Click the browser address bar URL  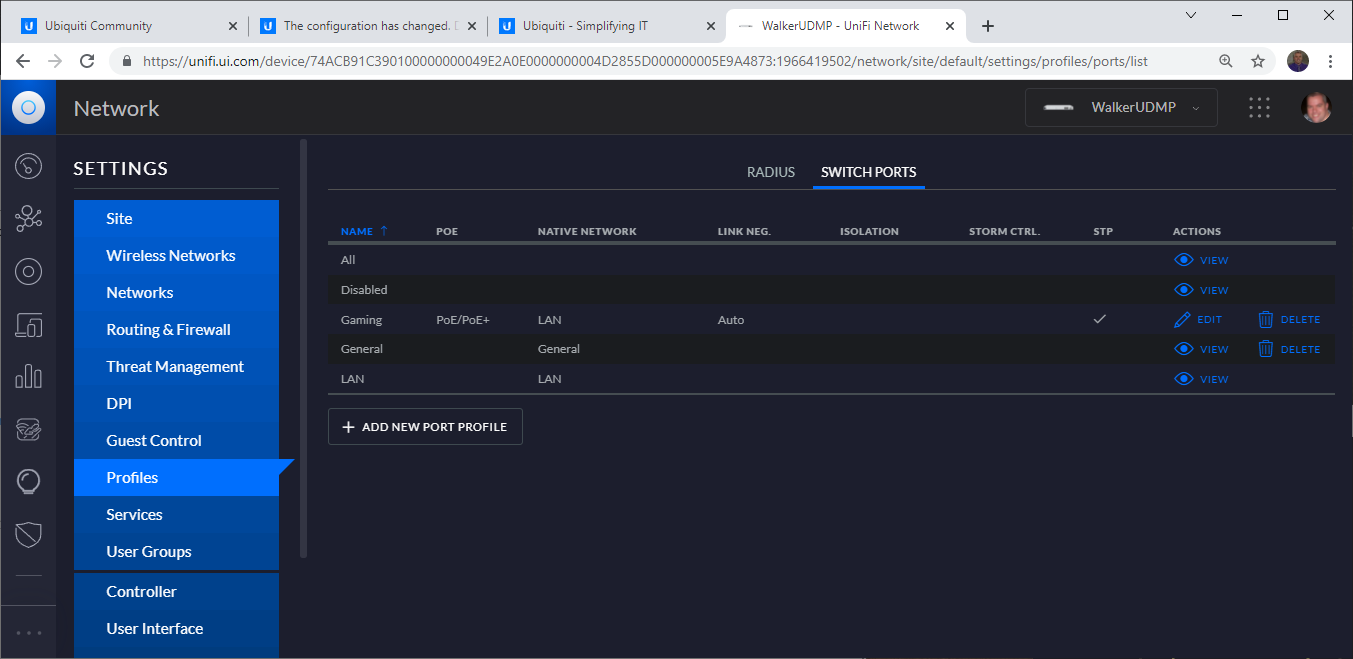point(645,61)
